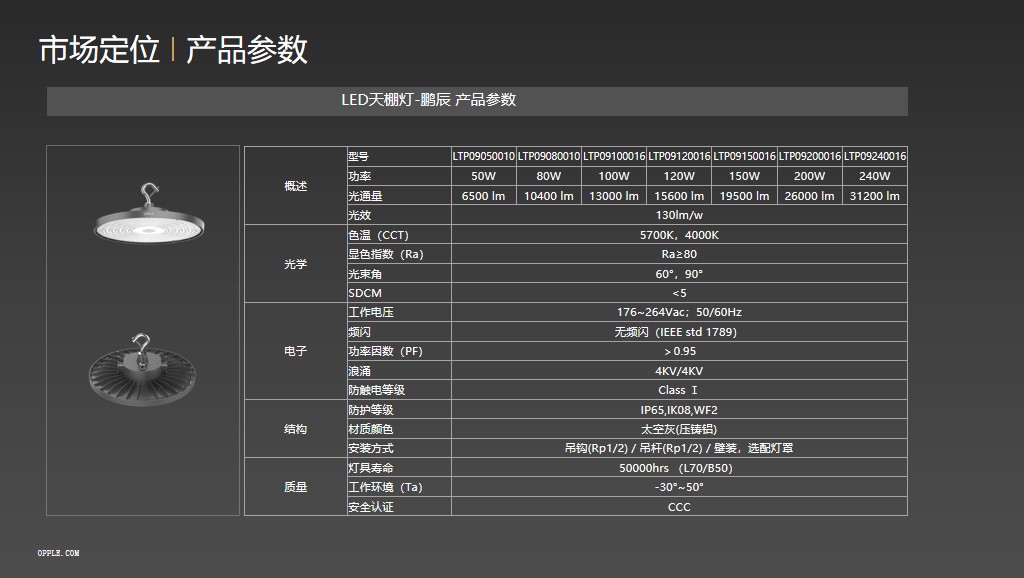Viewport: 1024px width, 578px height.
Task: Select the '色温 (CCT)' row label
Action: (x=378, y=235)
